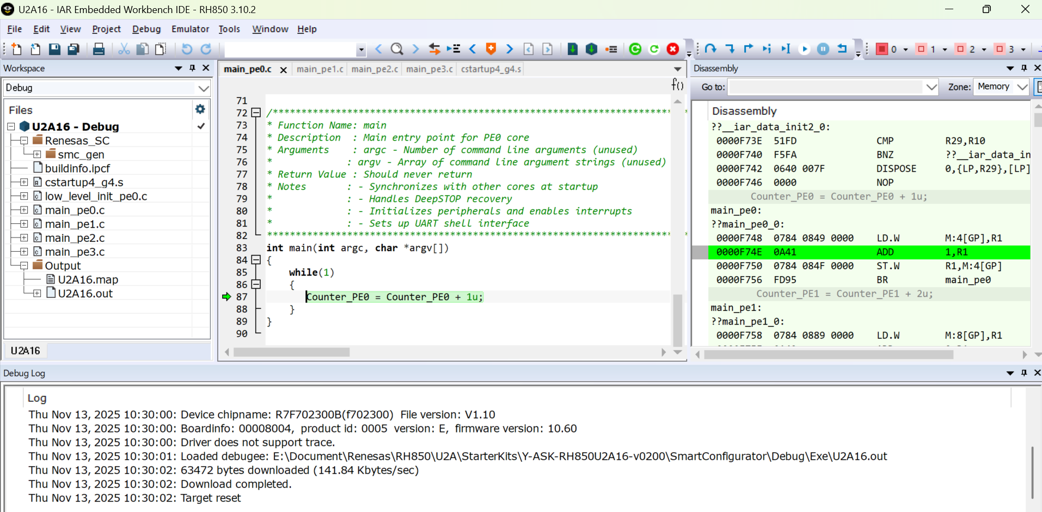Click the Stop Debugging red X icon
1042x512 pixels.
[673, 49]
